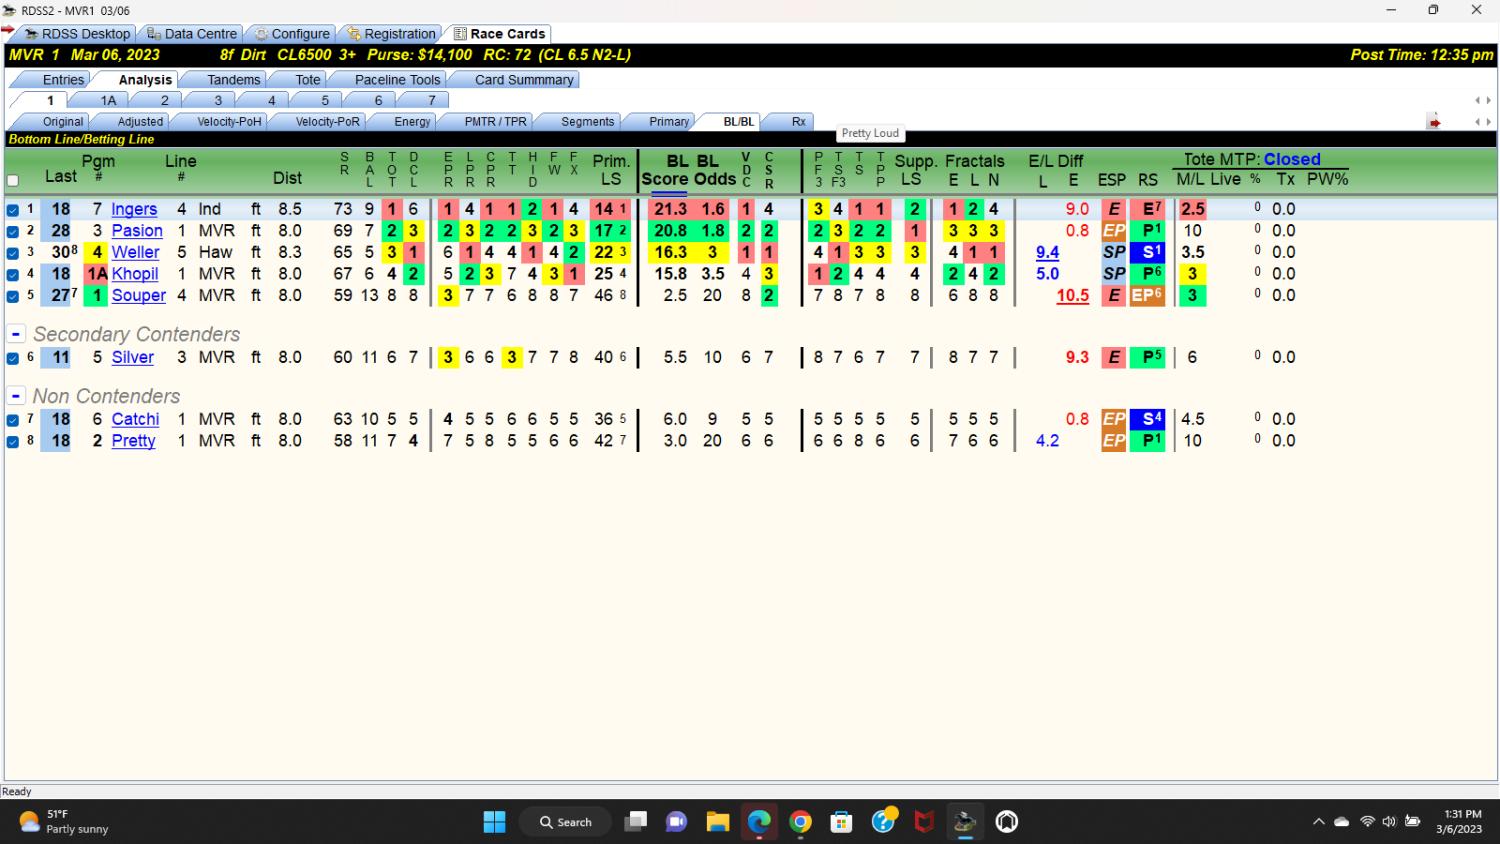
Task: Open Task View from the taskbar
Action: point(635,822)
